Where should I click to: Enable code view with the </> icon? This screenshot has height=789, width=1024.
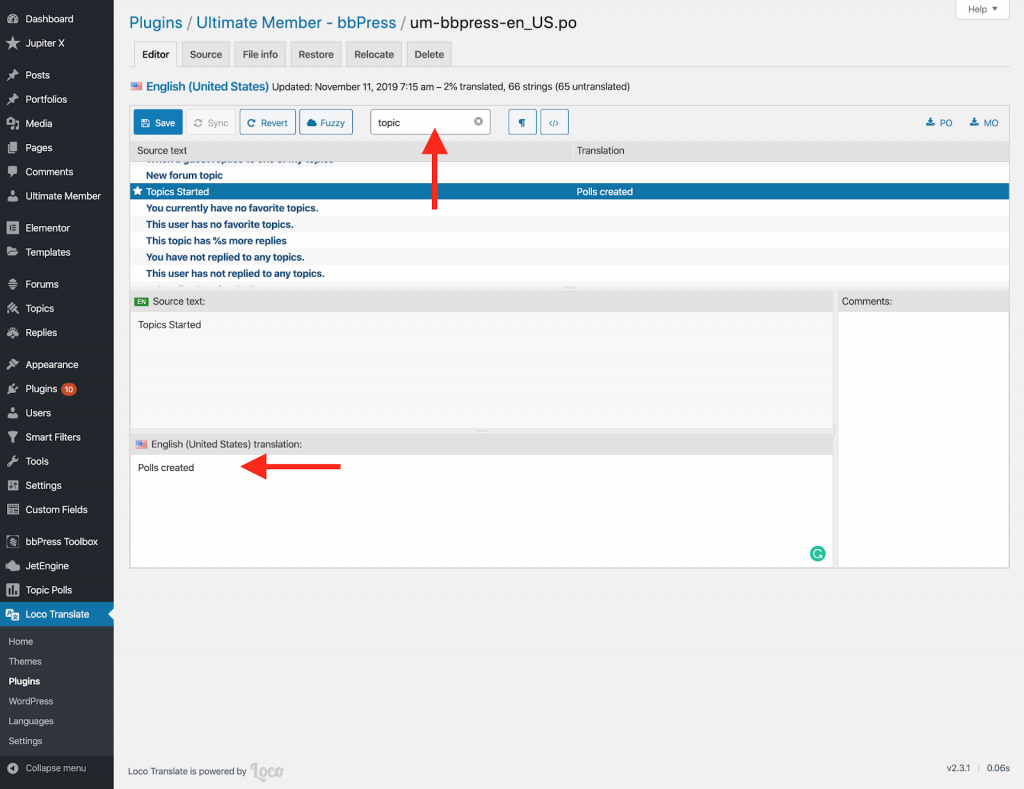[x=554, y=122]
